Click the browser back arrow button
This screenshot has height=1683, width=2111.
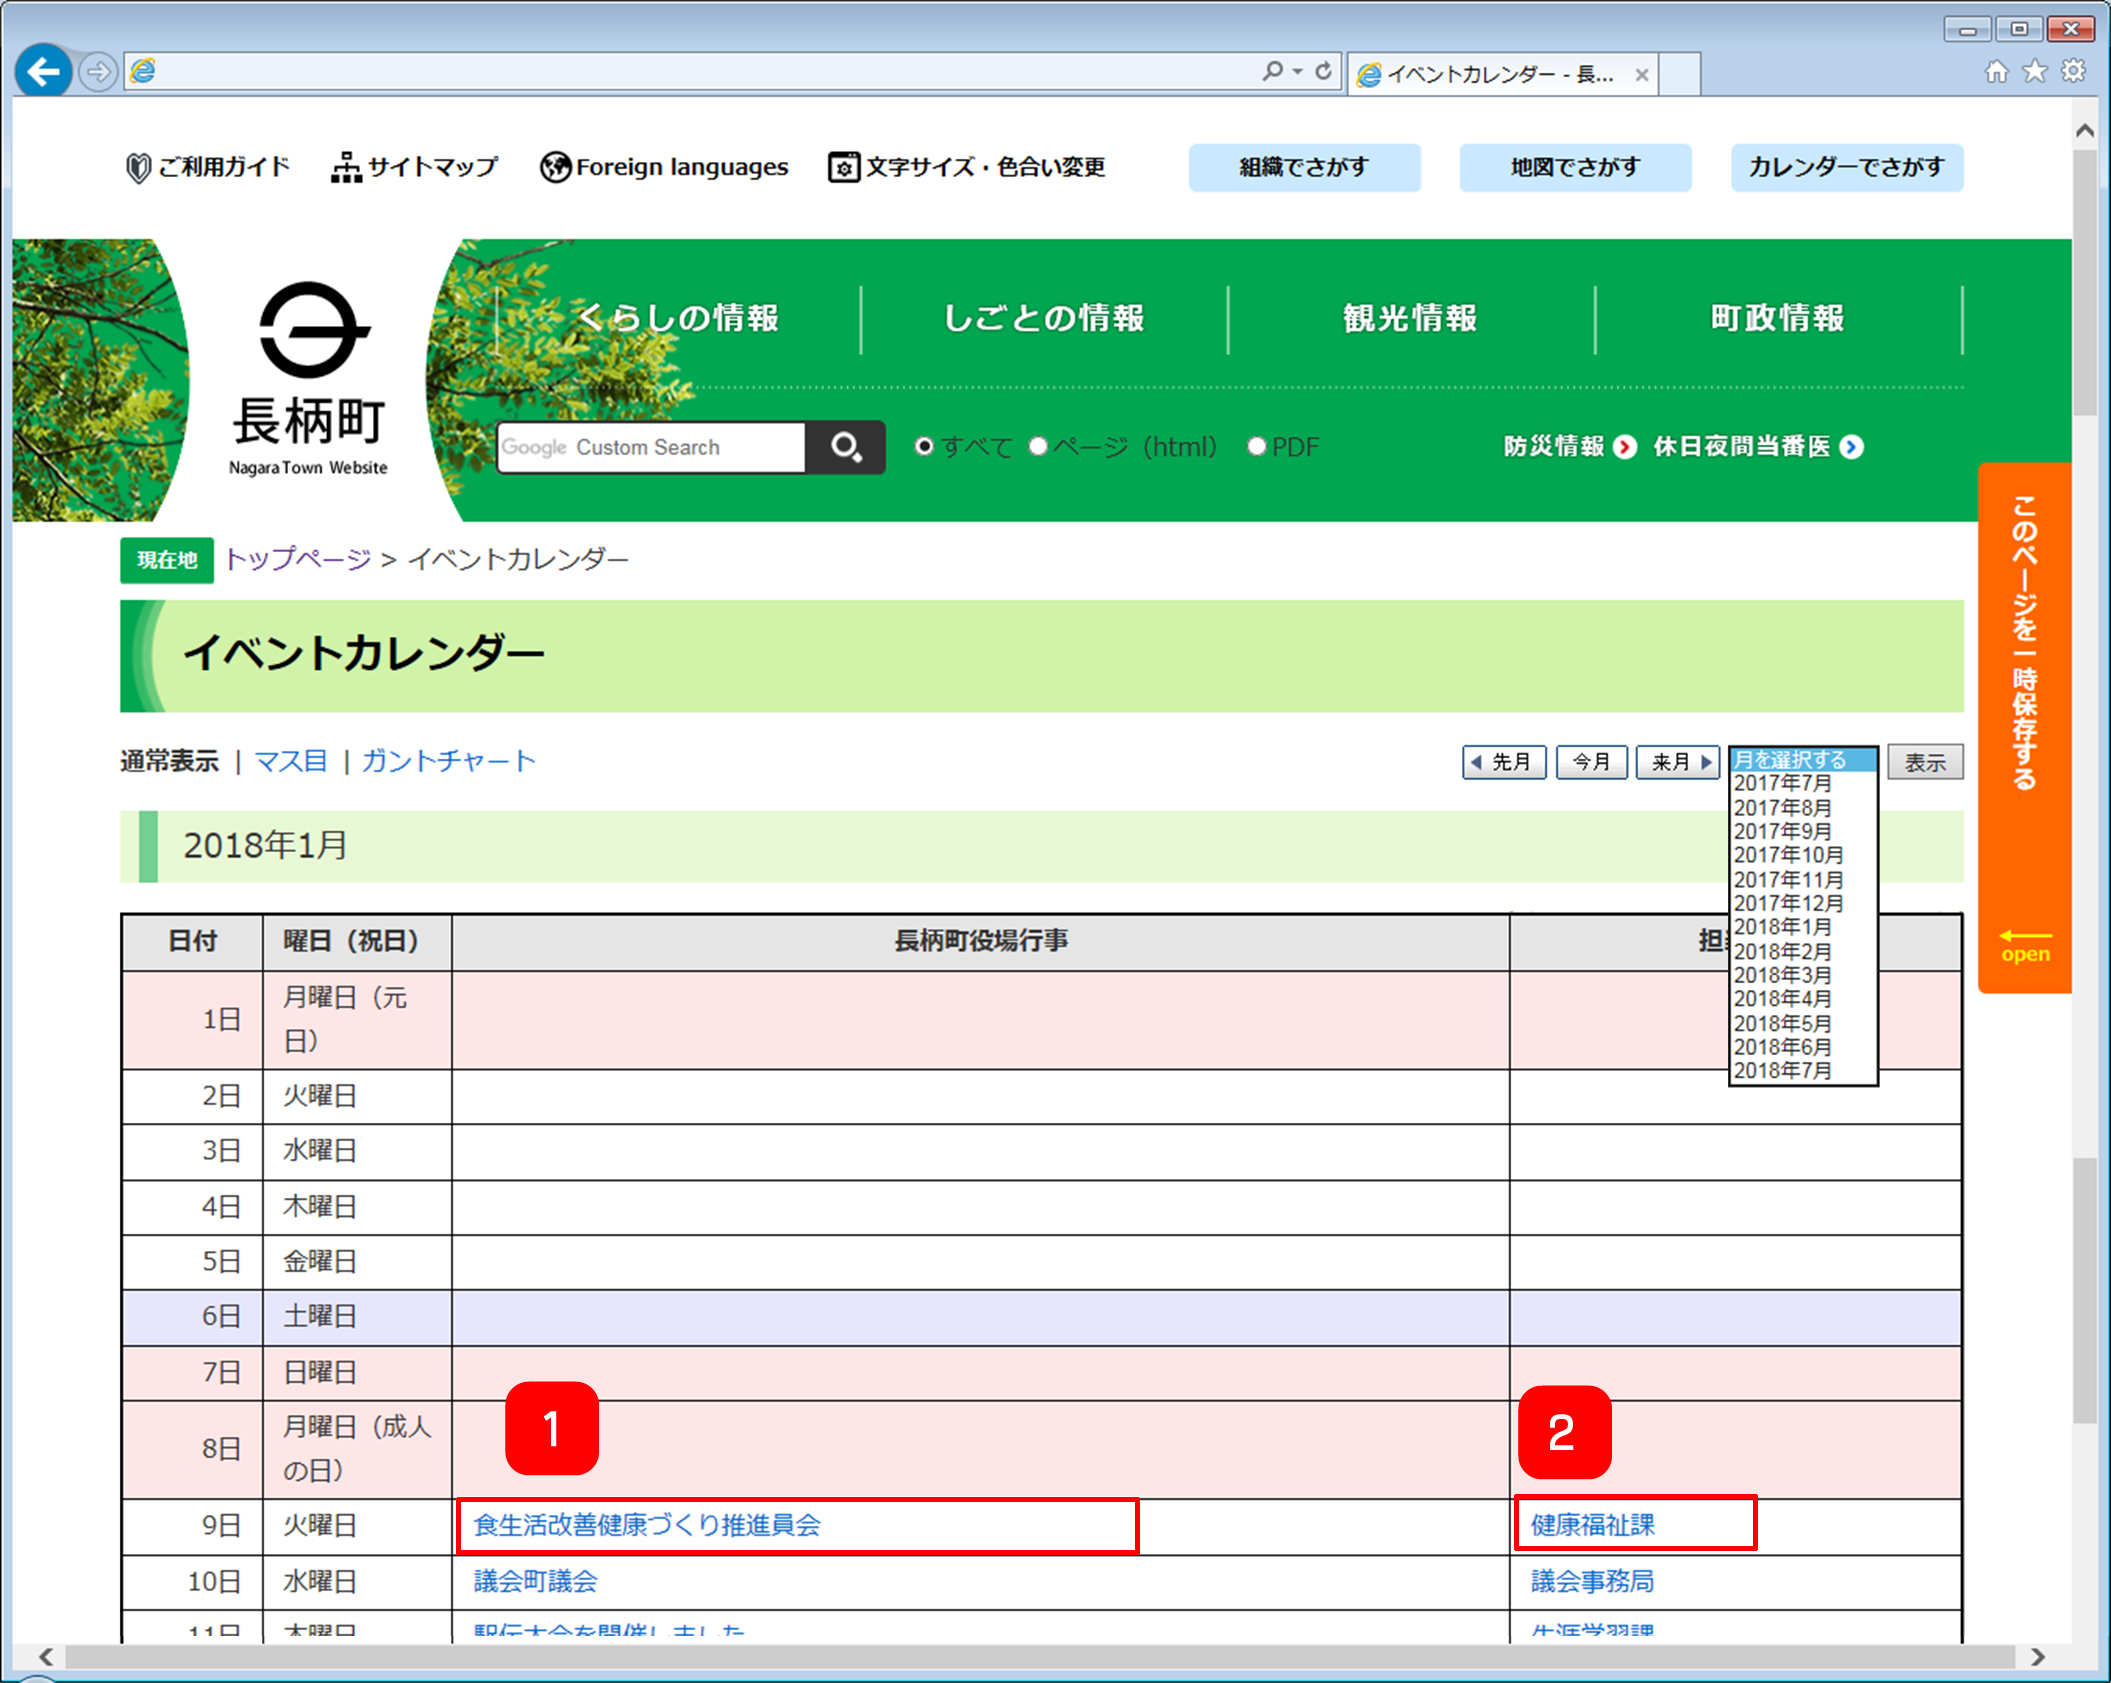coord(43,72)
